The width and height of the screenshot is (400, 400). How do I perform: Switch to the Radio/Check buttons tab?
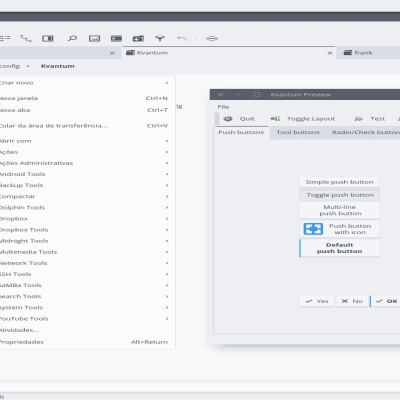366,132
